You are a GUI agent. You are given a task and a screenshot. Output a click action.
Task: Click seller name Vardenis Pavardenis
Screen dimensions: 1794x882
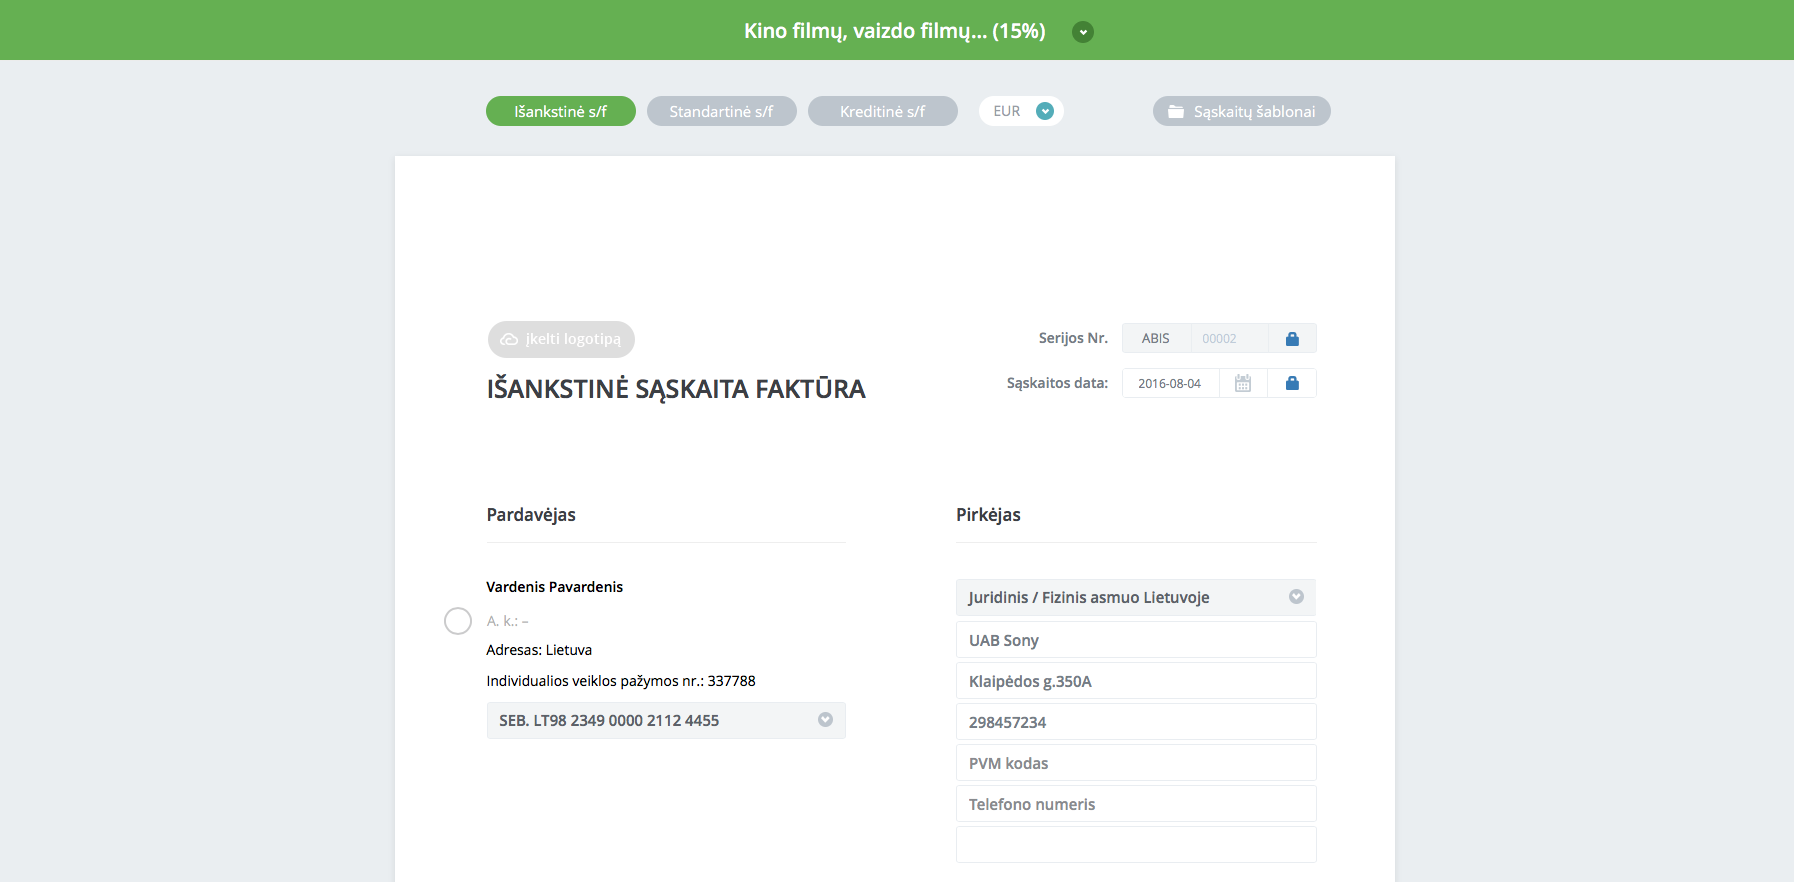click(x=555, y=587)
